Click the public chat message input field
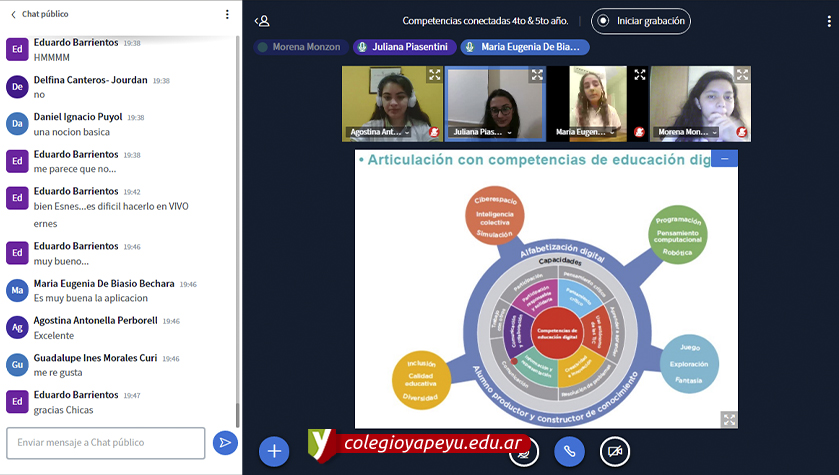This screenshot has width=839, height=475. pyautogui.click(x=106, y=442)
